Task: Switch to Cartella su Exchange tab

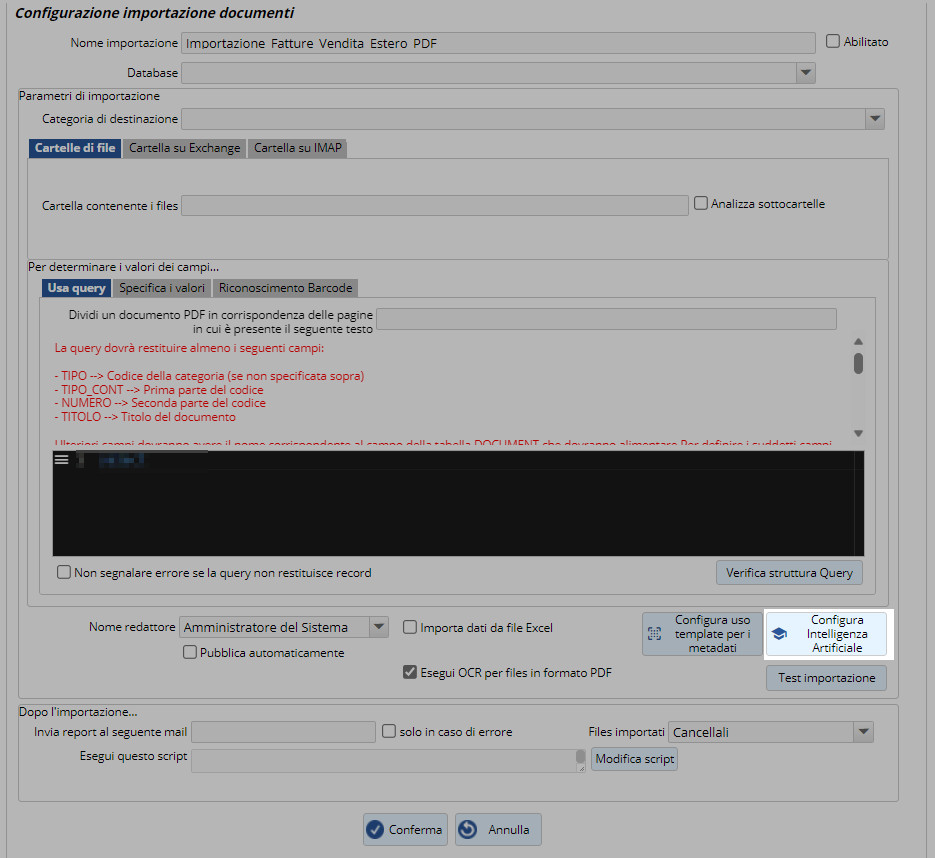Action: click(185, 148)
